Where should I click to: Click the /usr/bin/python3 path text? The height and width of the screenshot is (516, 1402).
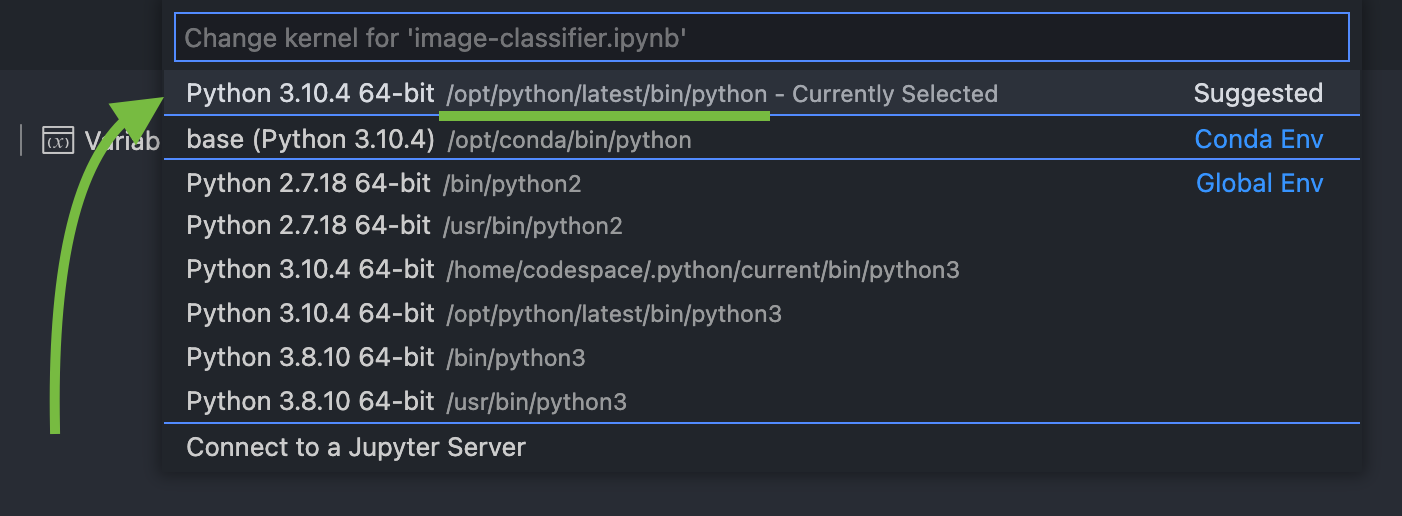(535, 403)
